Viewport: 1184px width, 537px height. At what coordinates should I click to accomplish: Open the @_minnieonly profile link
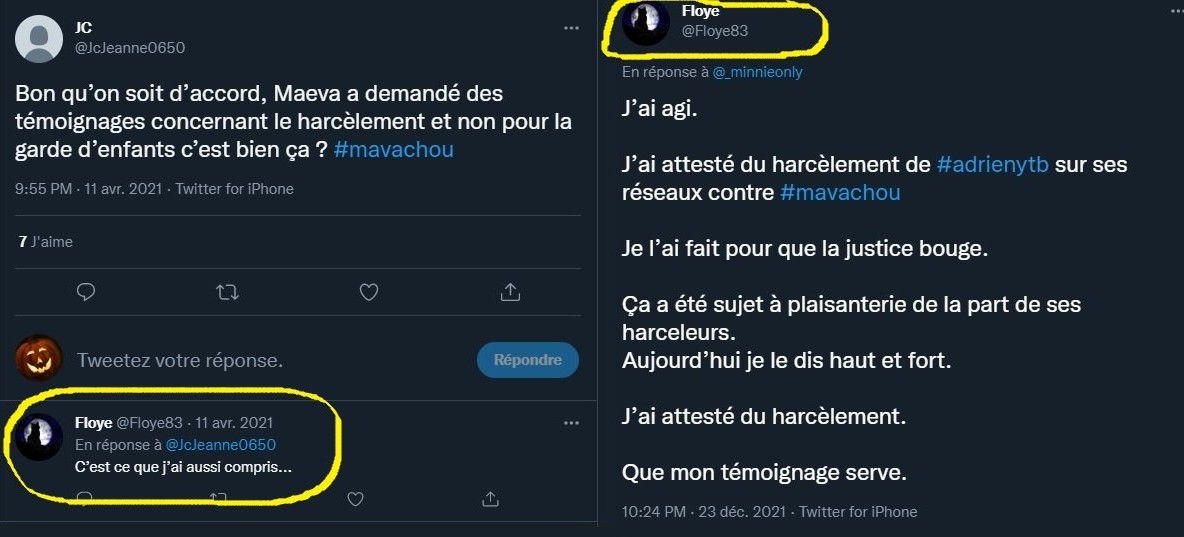(757, 72)
